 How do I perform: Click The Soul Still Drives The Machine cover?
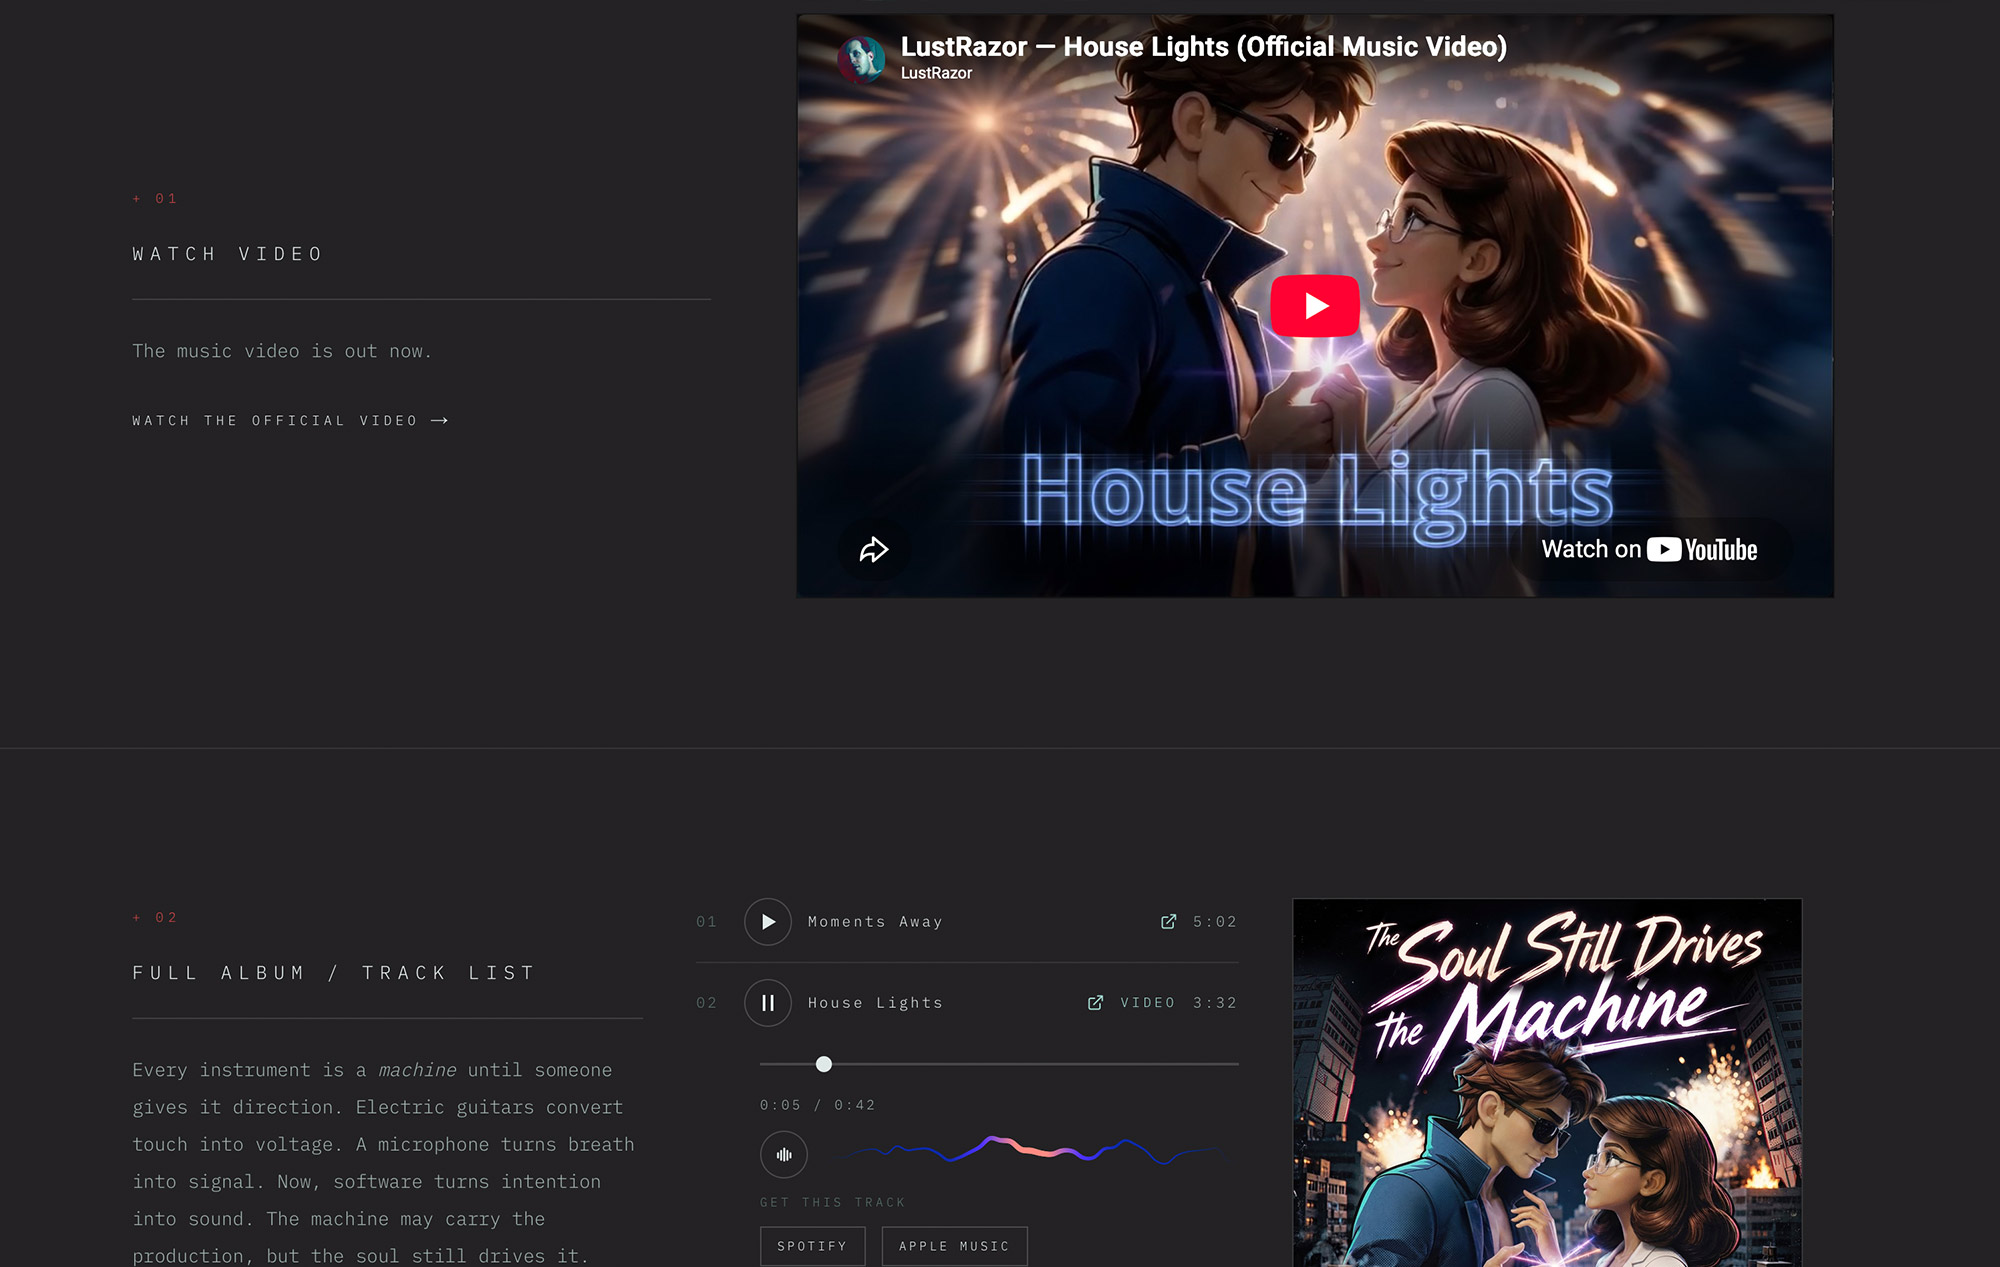[1547, 1083]
